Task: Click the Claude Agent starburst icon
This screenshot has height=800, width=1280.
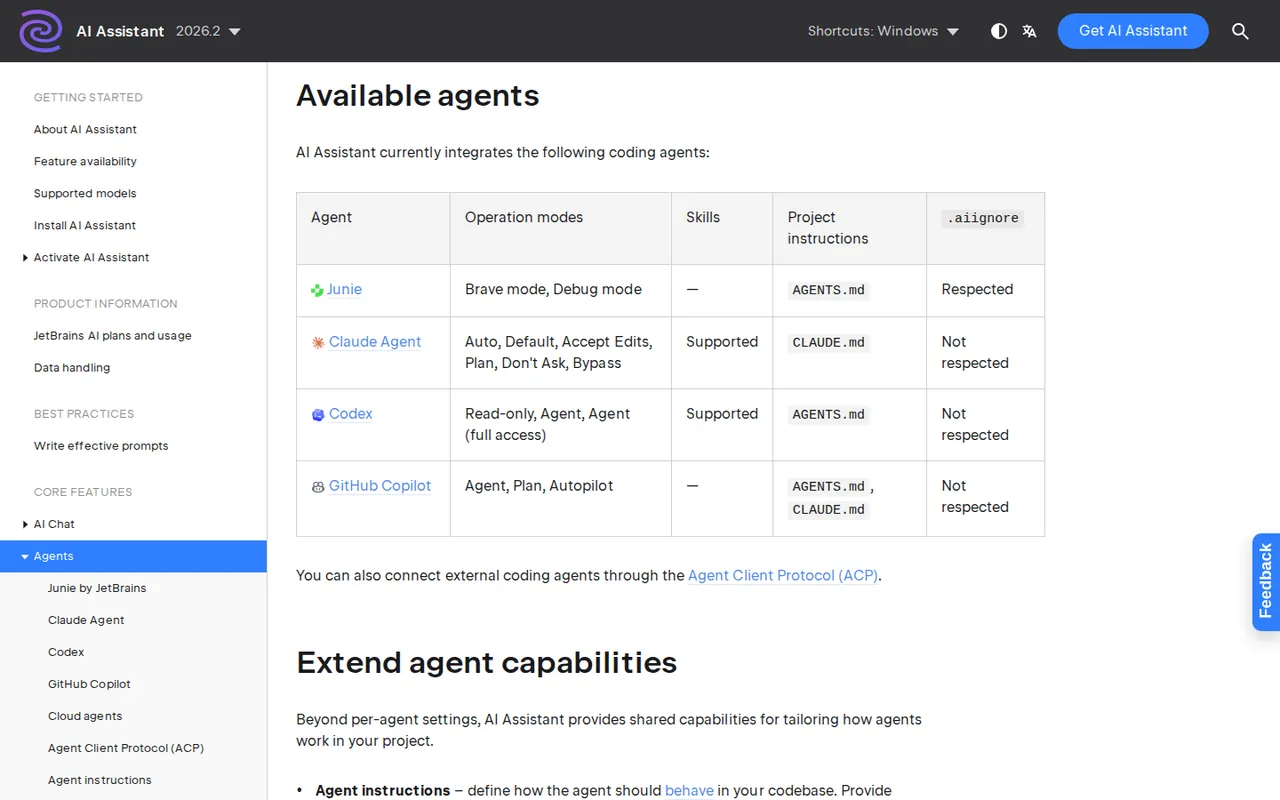Action: pyautogui.click(x=318, y=342)
